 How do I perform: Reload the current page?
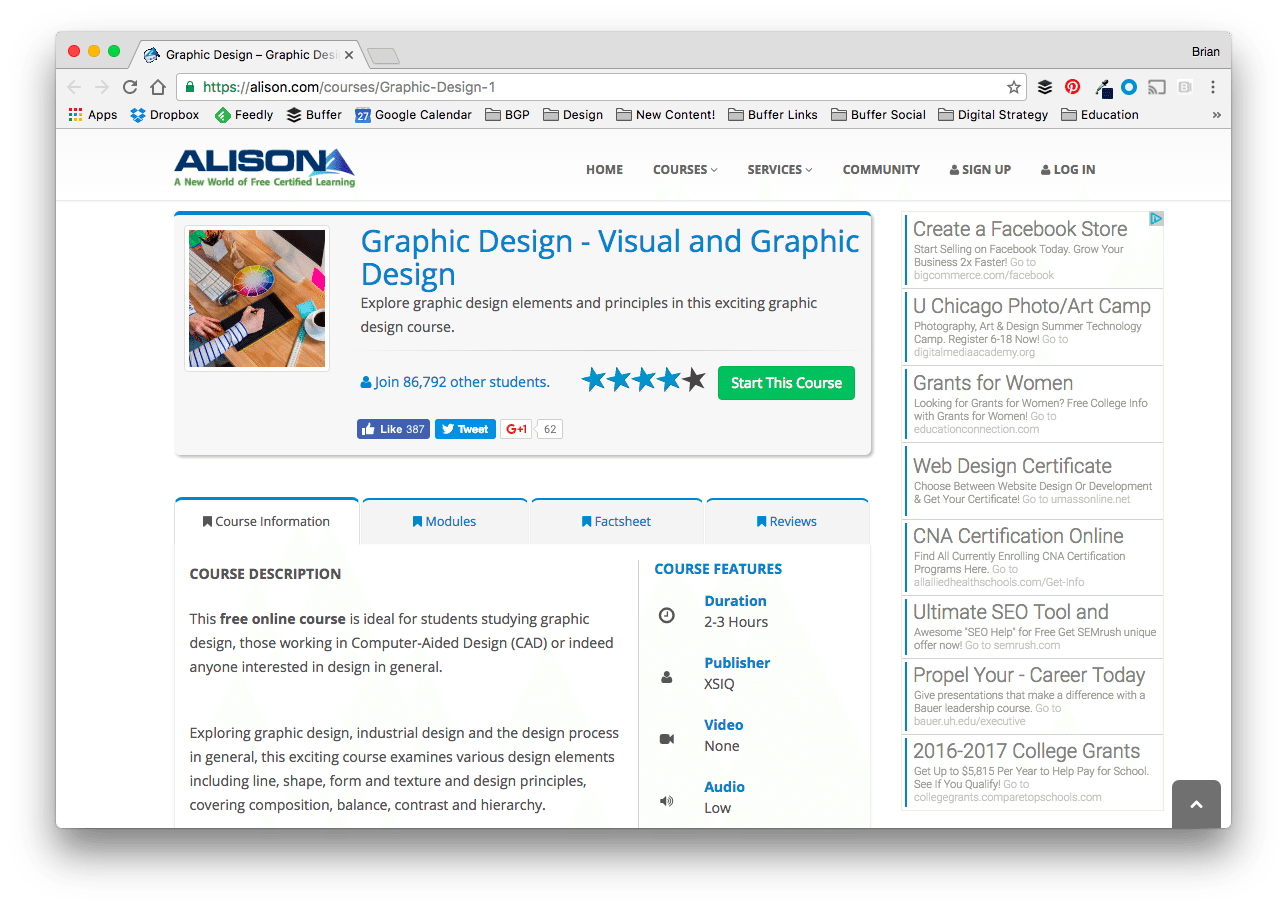click(x=130, y=87)
